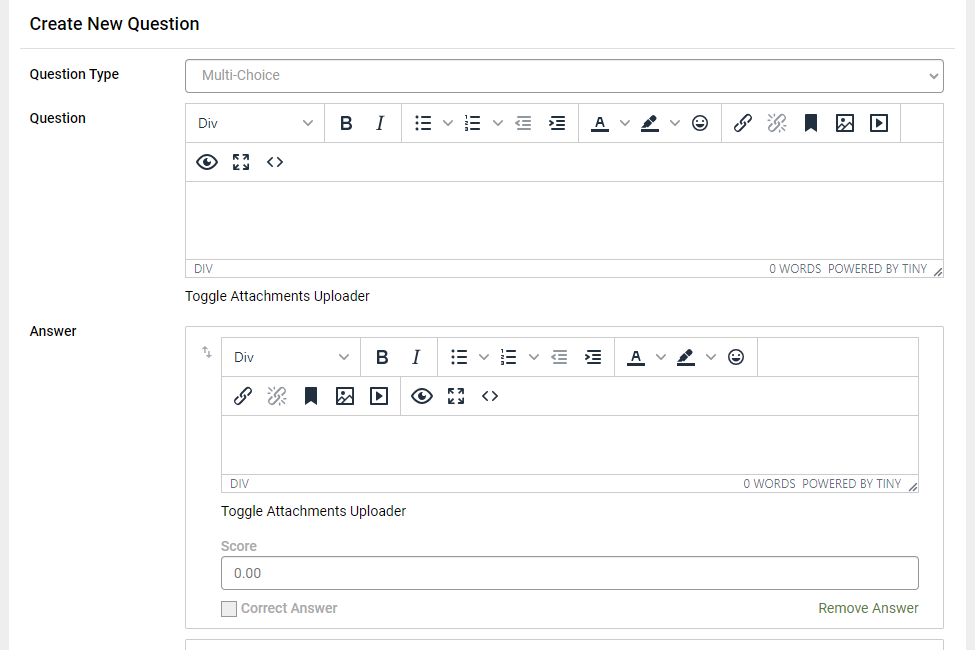This screenshot has height=650, width=975.
Task: Insert anchor bookmark in Answer editor
Action: pos(311,396)
